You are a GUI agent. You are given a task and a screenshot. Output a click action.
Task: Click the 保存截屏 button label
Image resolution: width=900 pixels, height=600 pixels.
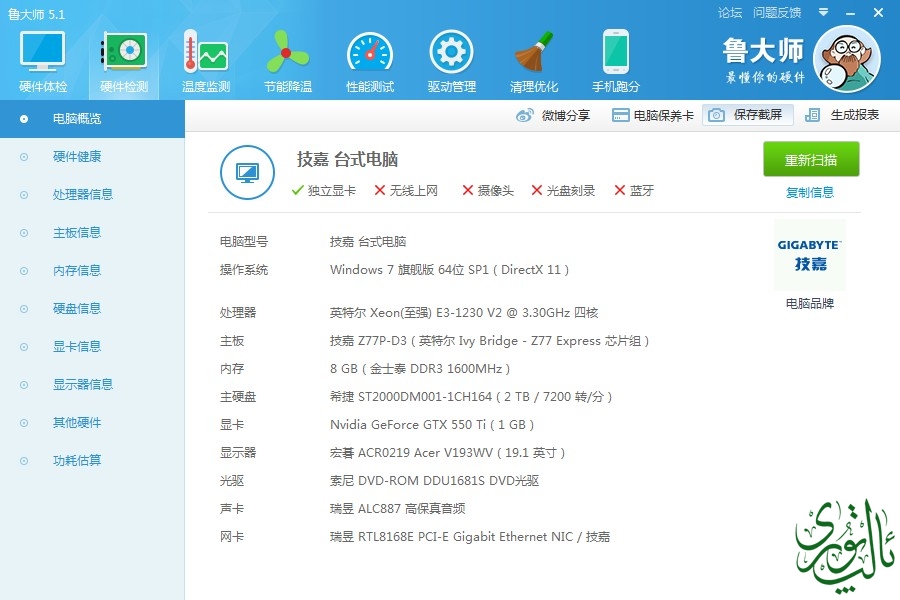758,115
